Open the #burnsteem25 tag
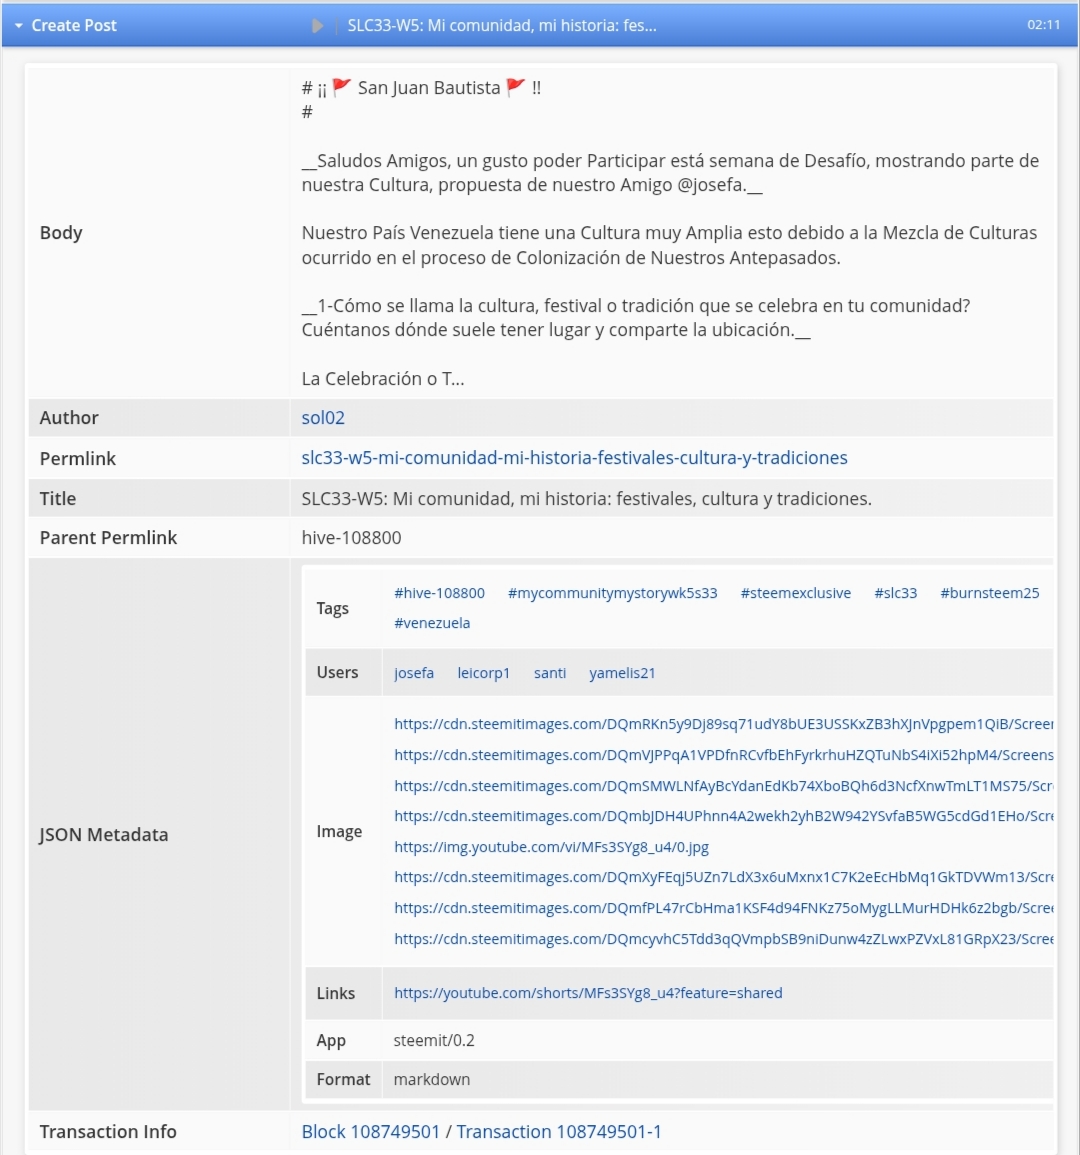 [x=989, y=593]
